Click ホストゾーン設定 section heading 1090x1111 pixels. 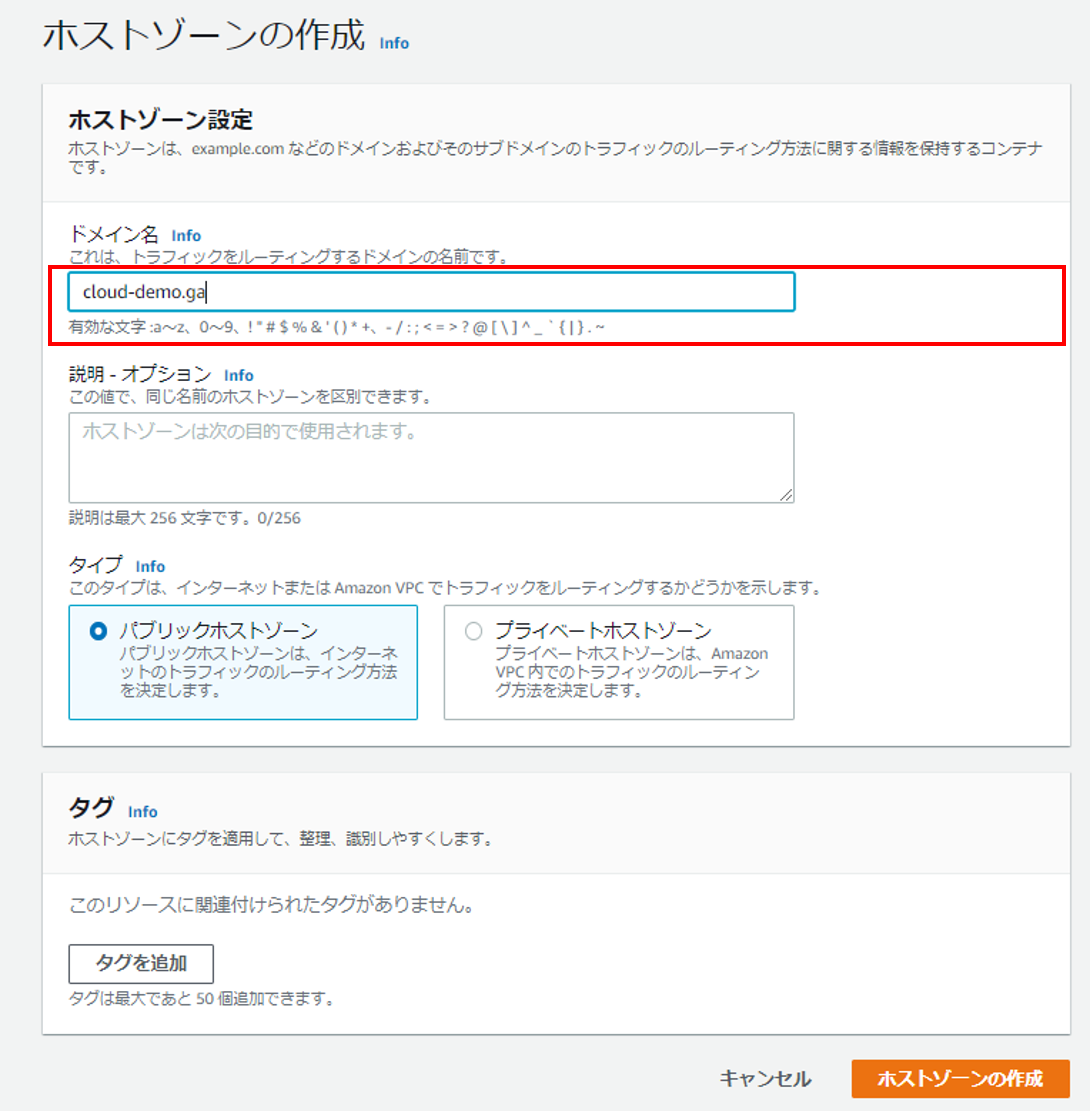(161, 120)
